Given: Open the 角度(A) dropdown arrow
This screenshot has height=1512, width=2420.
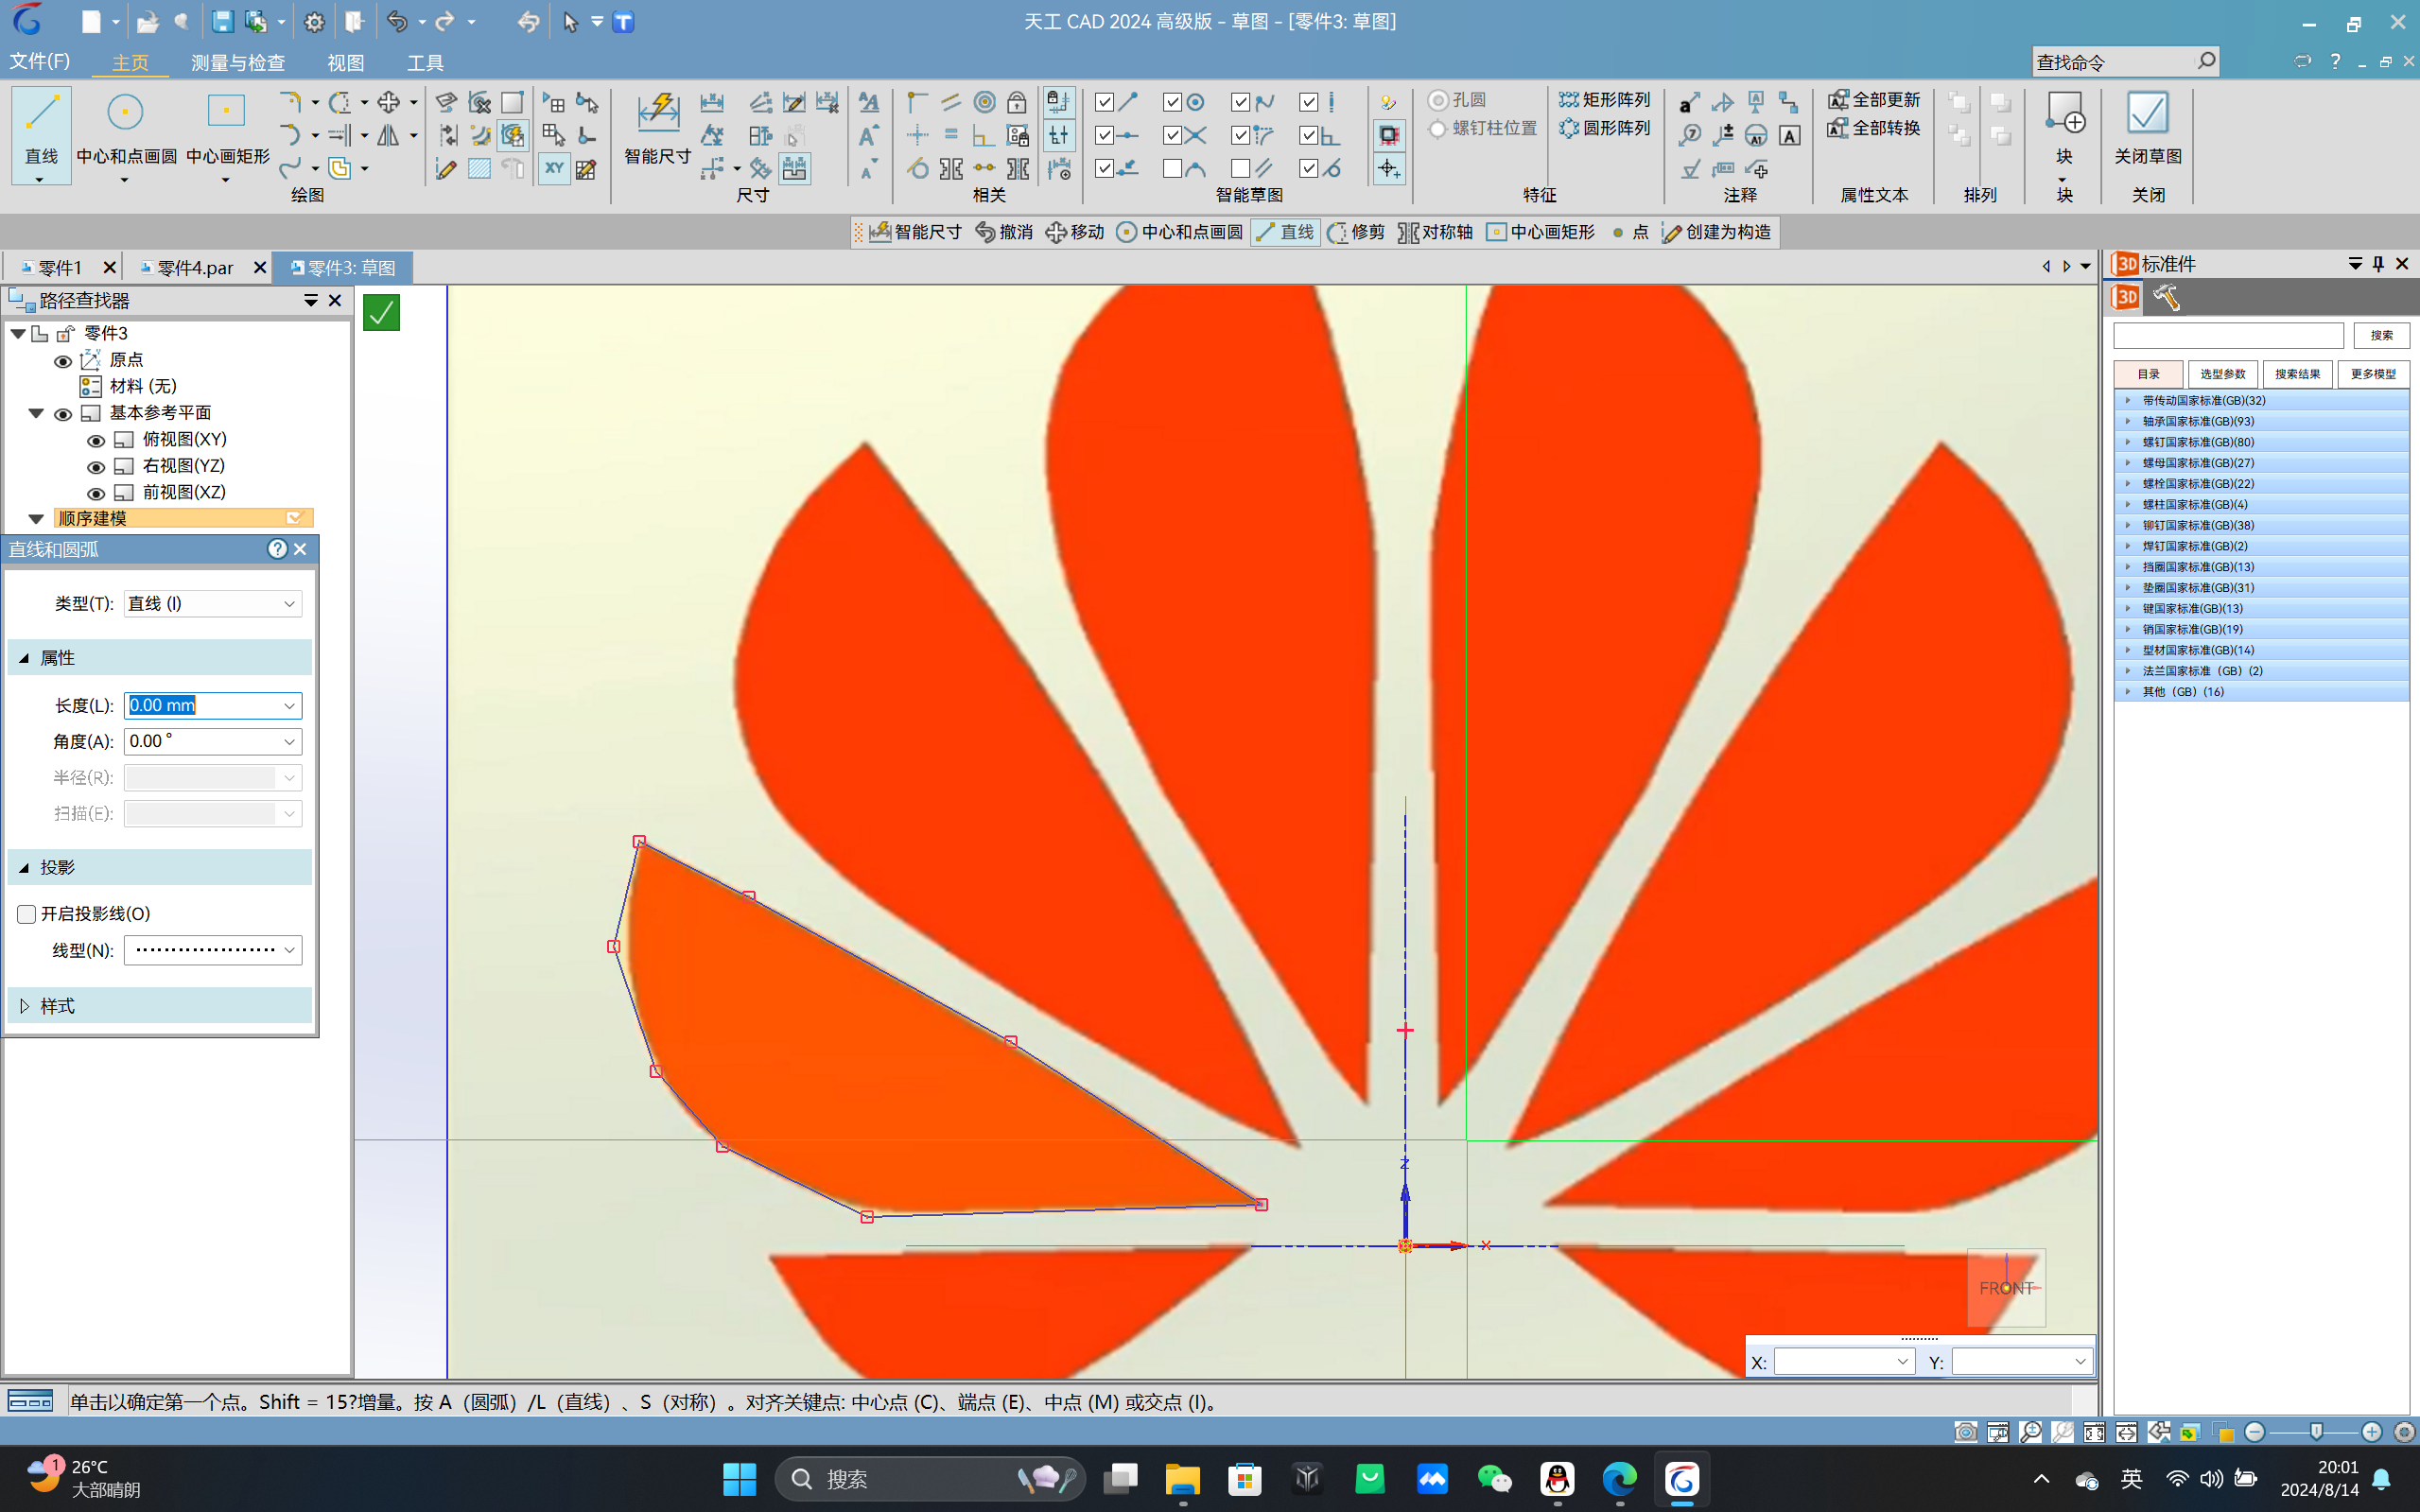Looking at the screenshot, I should click(x=289, y=741).
